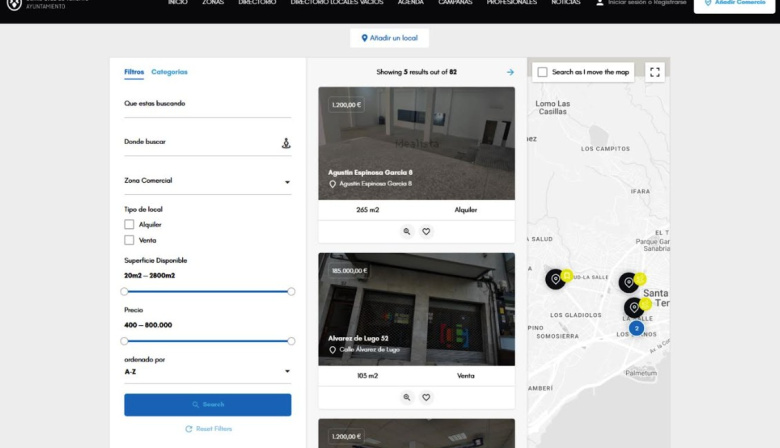Preview the Alvarez de Lugo 52 listing with the magnifier
This screenshot has width=780, height=448.
click(x=407, y=397)
